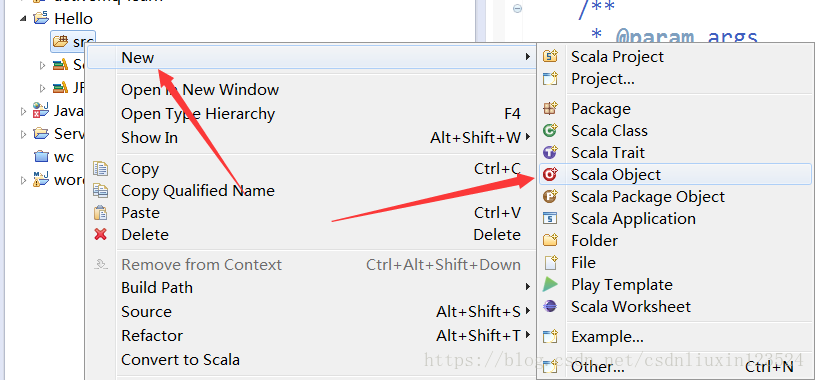Click the Scala Package Object icon
This screenshot has height=380, width=815.
pyautogui.click(x=550, y=196)
